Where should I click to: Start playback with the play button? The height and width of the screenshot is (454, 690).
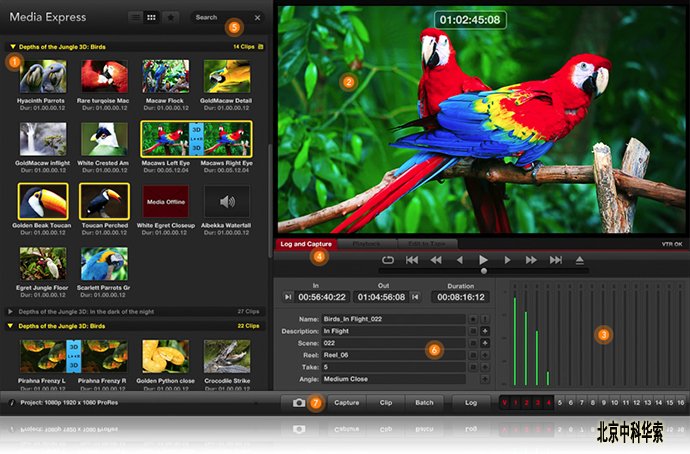(483, 260)
